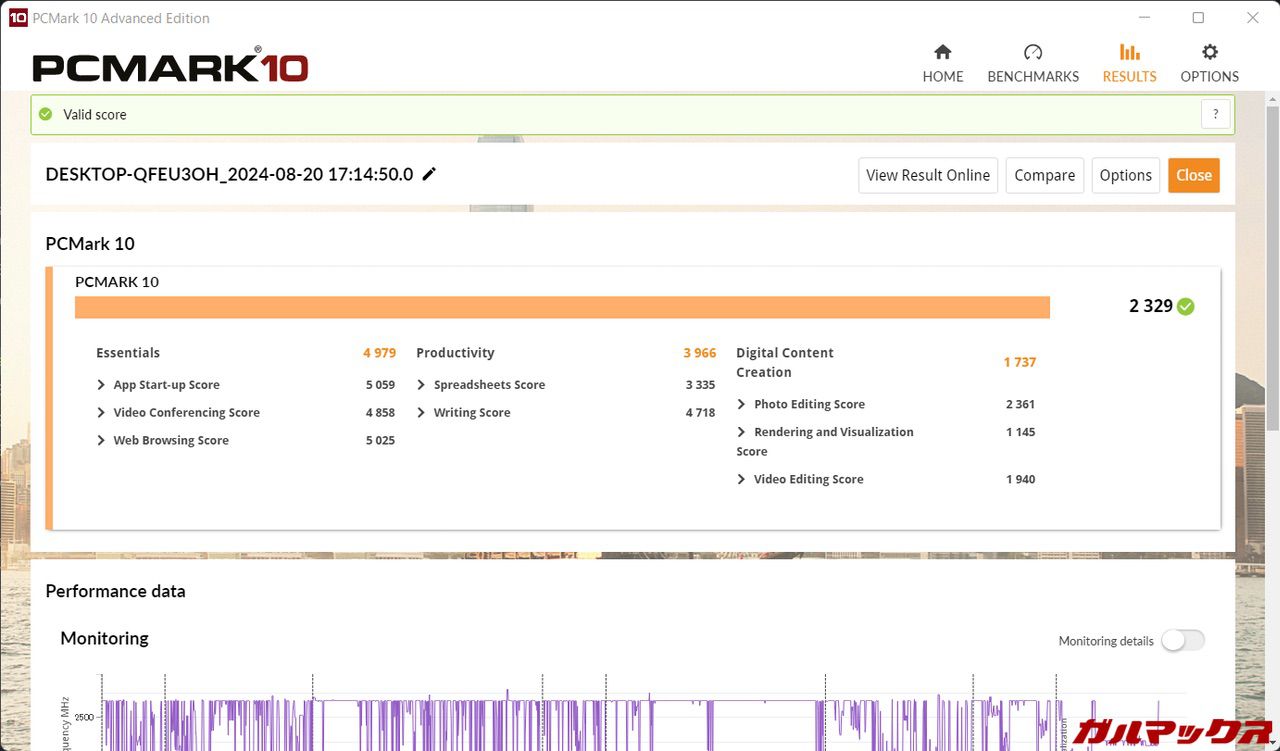
Task: Expand the App Start-up Score row
Action: click(x=101, y=385)
